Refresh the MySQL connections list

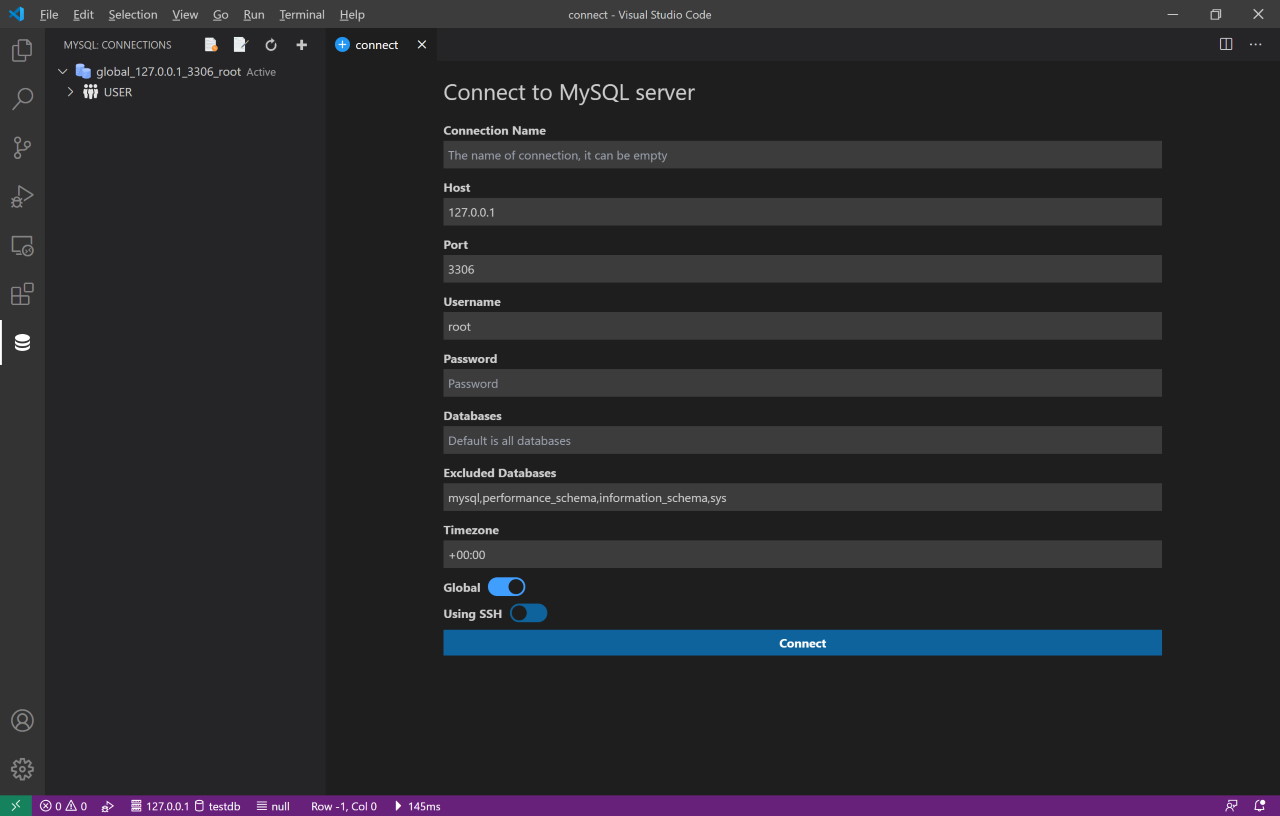(271, 45)
